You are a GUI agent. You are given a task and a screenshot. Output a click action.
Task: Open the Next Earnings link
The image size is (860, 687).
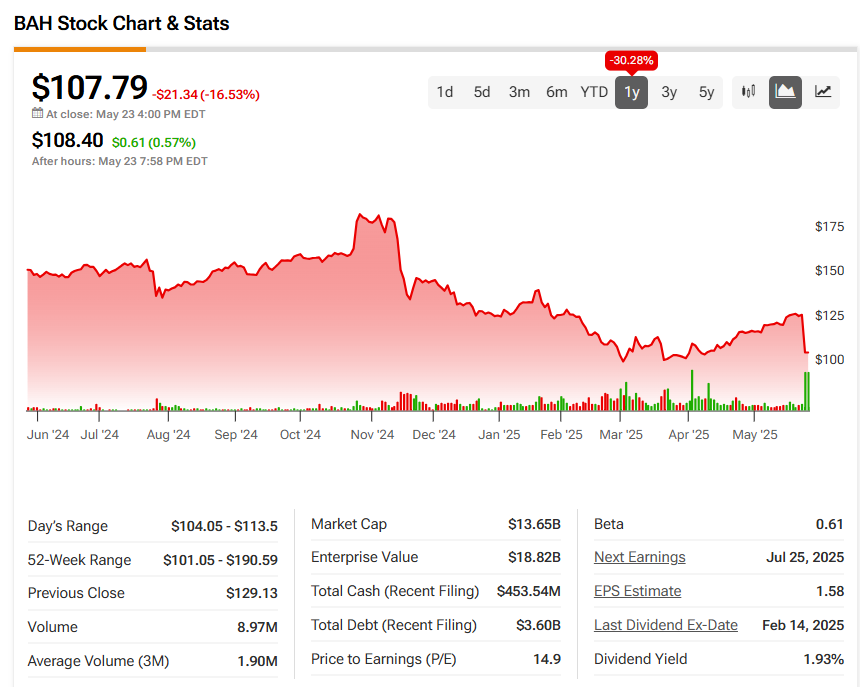[x=640, y=557]
